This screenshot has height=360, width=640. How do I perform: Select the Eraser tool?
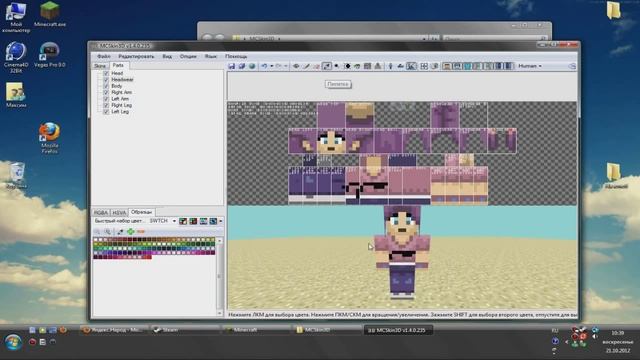[x=316, y=66]
